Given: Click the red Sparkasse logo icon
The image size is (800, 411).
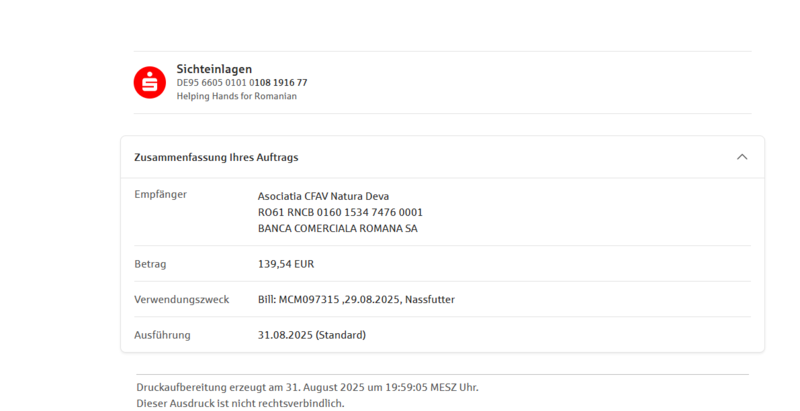Looking at the screenshot, I should click(150, 82).
